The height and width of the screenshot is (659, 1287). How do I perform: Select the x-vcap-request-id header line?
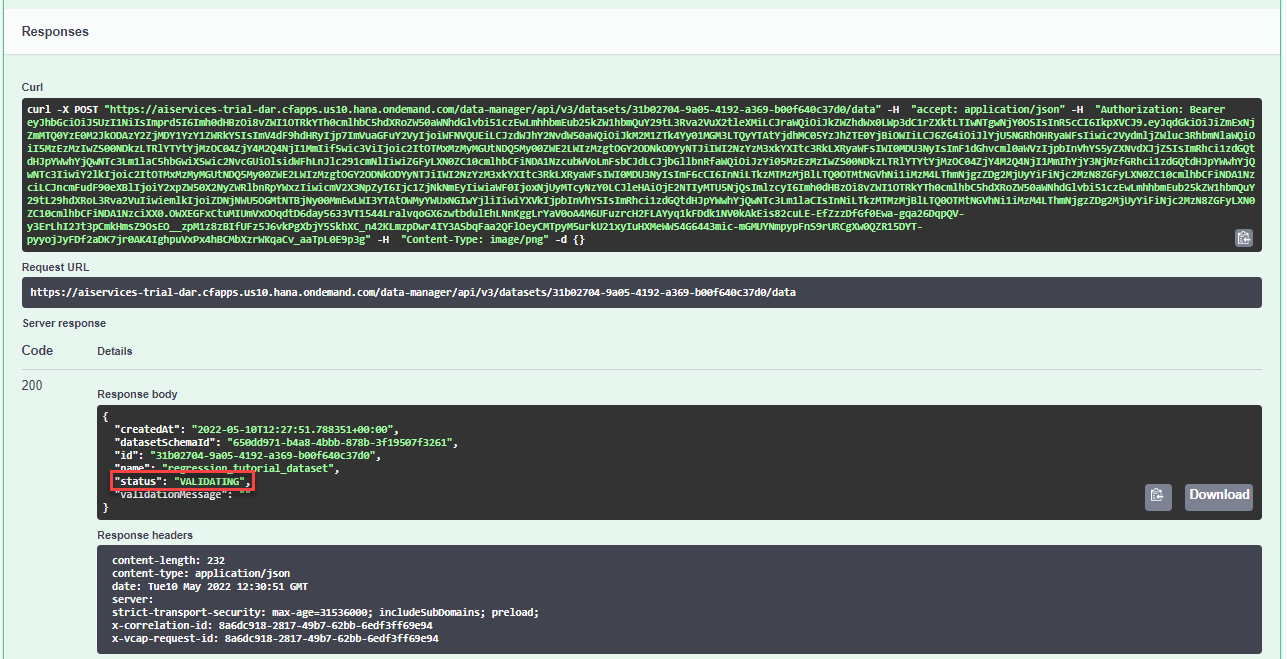coord(275,638)
